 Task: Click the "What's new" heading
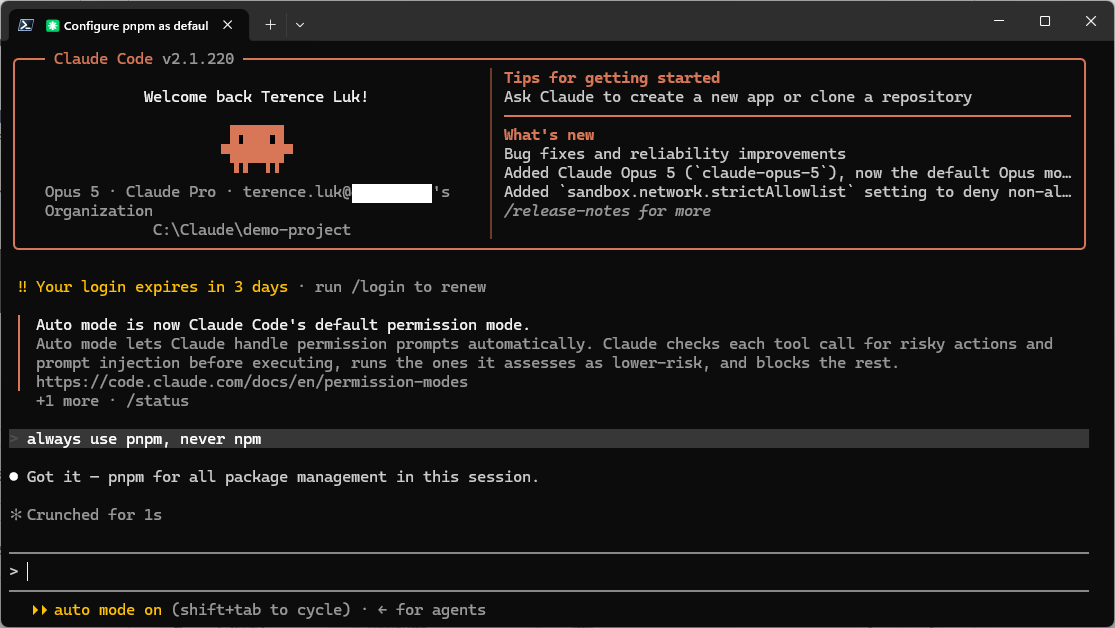pyautogui.click(x=549, y=135)
